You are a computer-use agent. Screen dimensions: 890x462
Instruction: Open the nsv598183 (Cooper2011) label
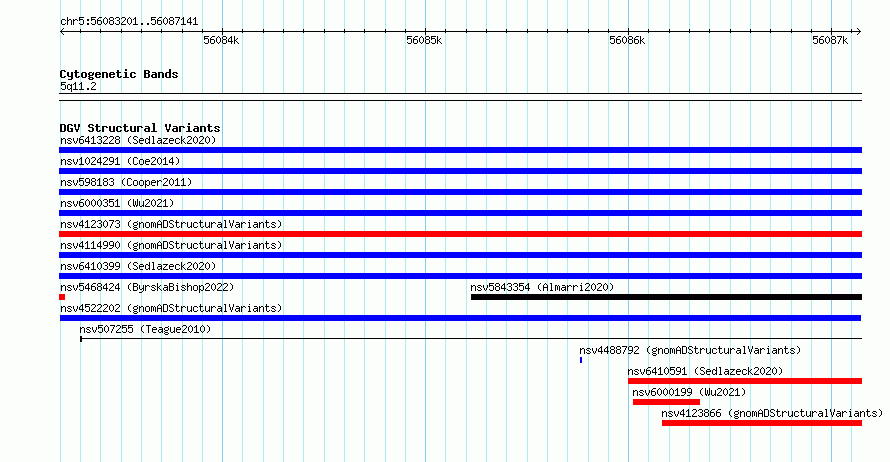coord(126,182)
